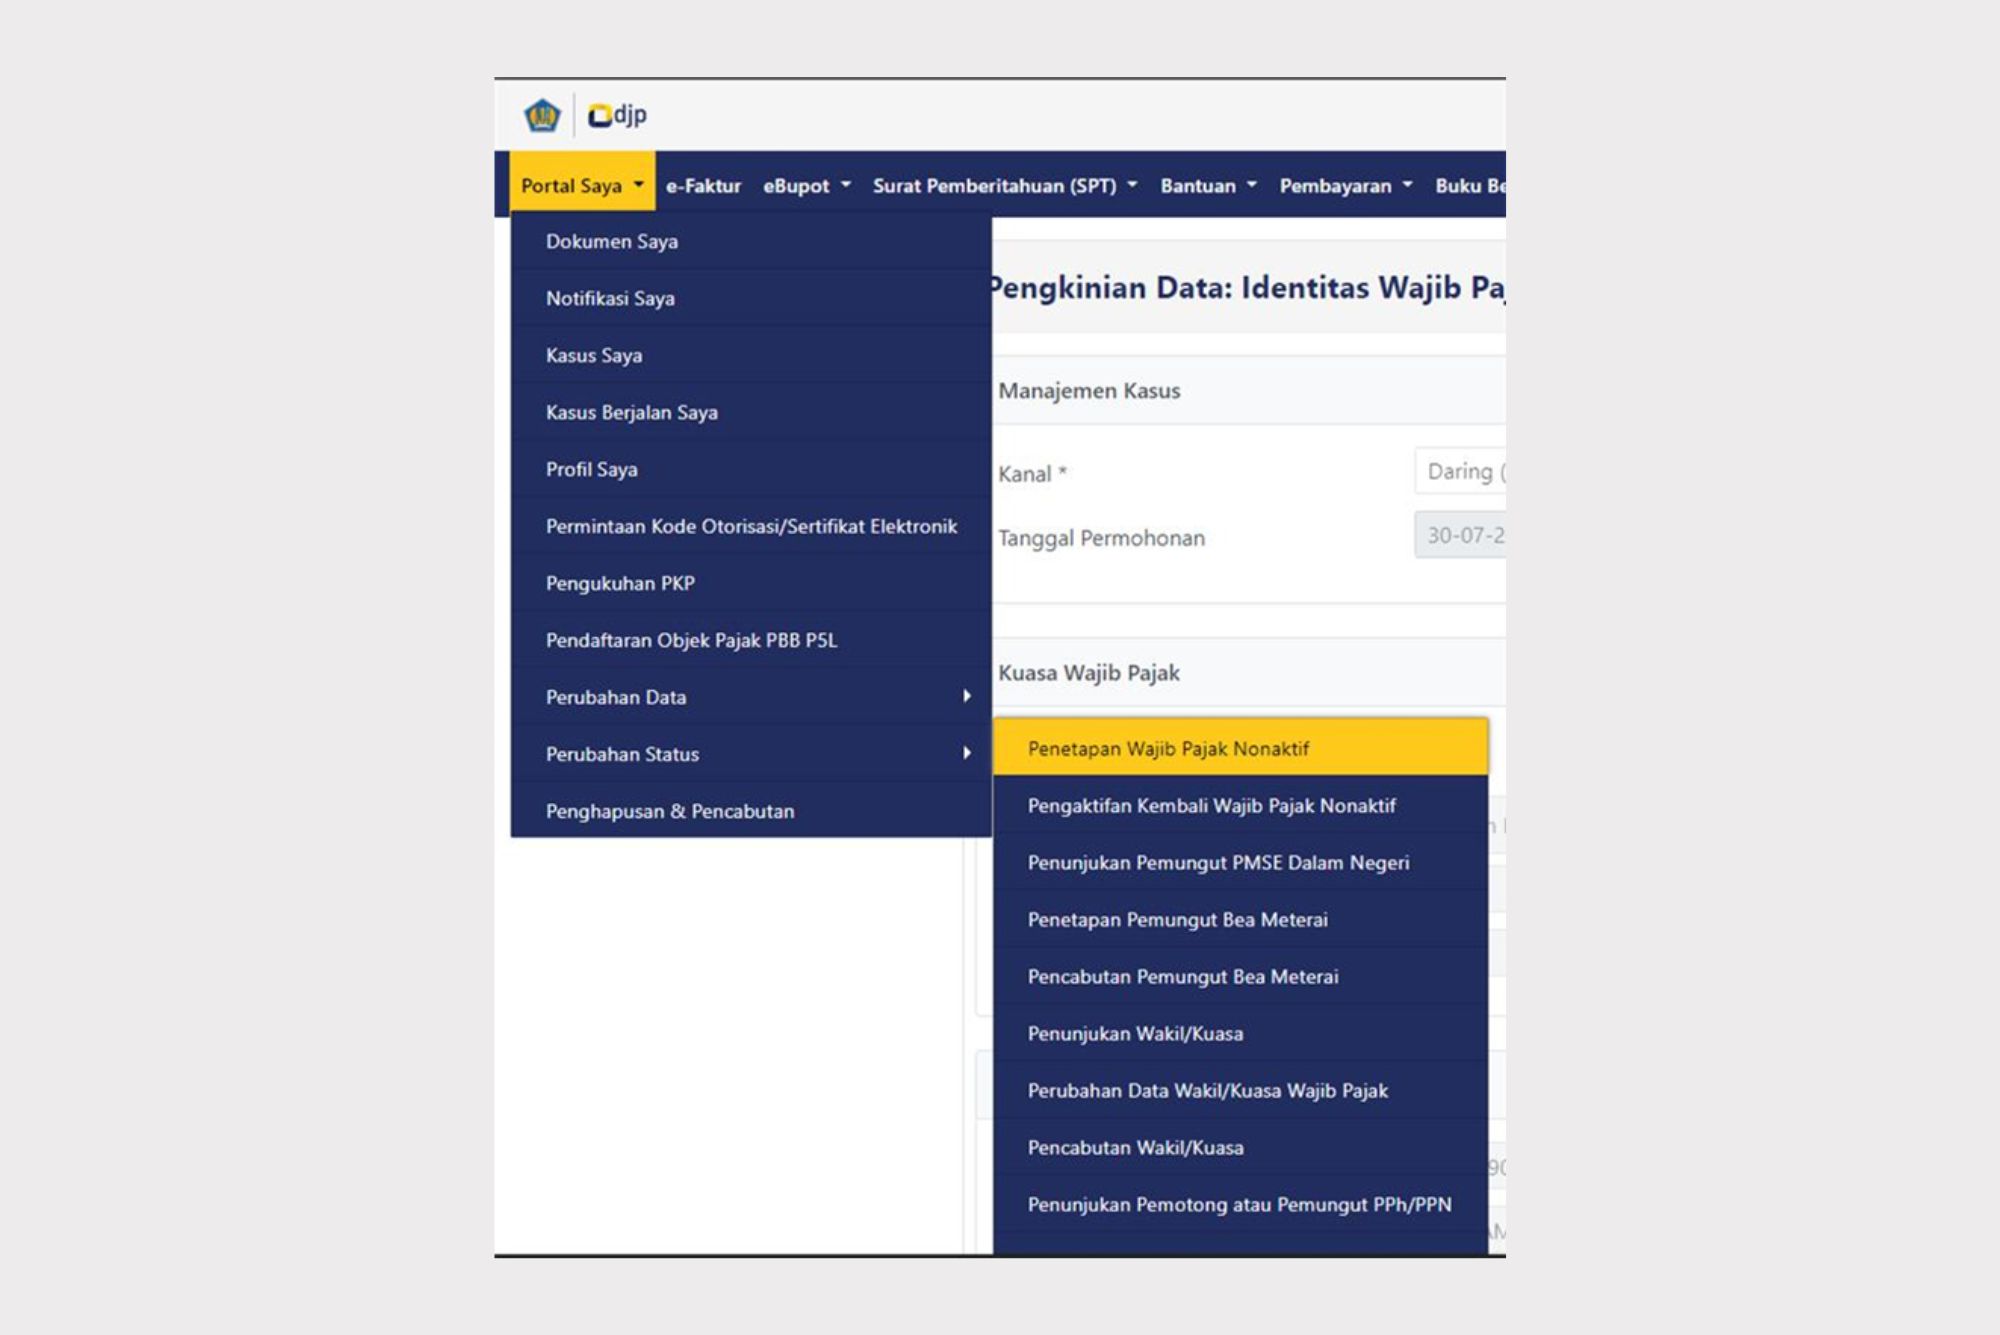
Task: Open Pendaftaran Objek Pajak PBB P5L
Action: click(x=751, y=640)
